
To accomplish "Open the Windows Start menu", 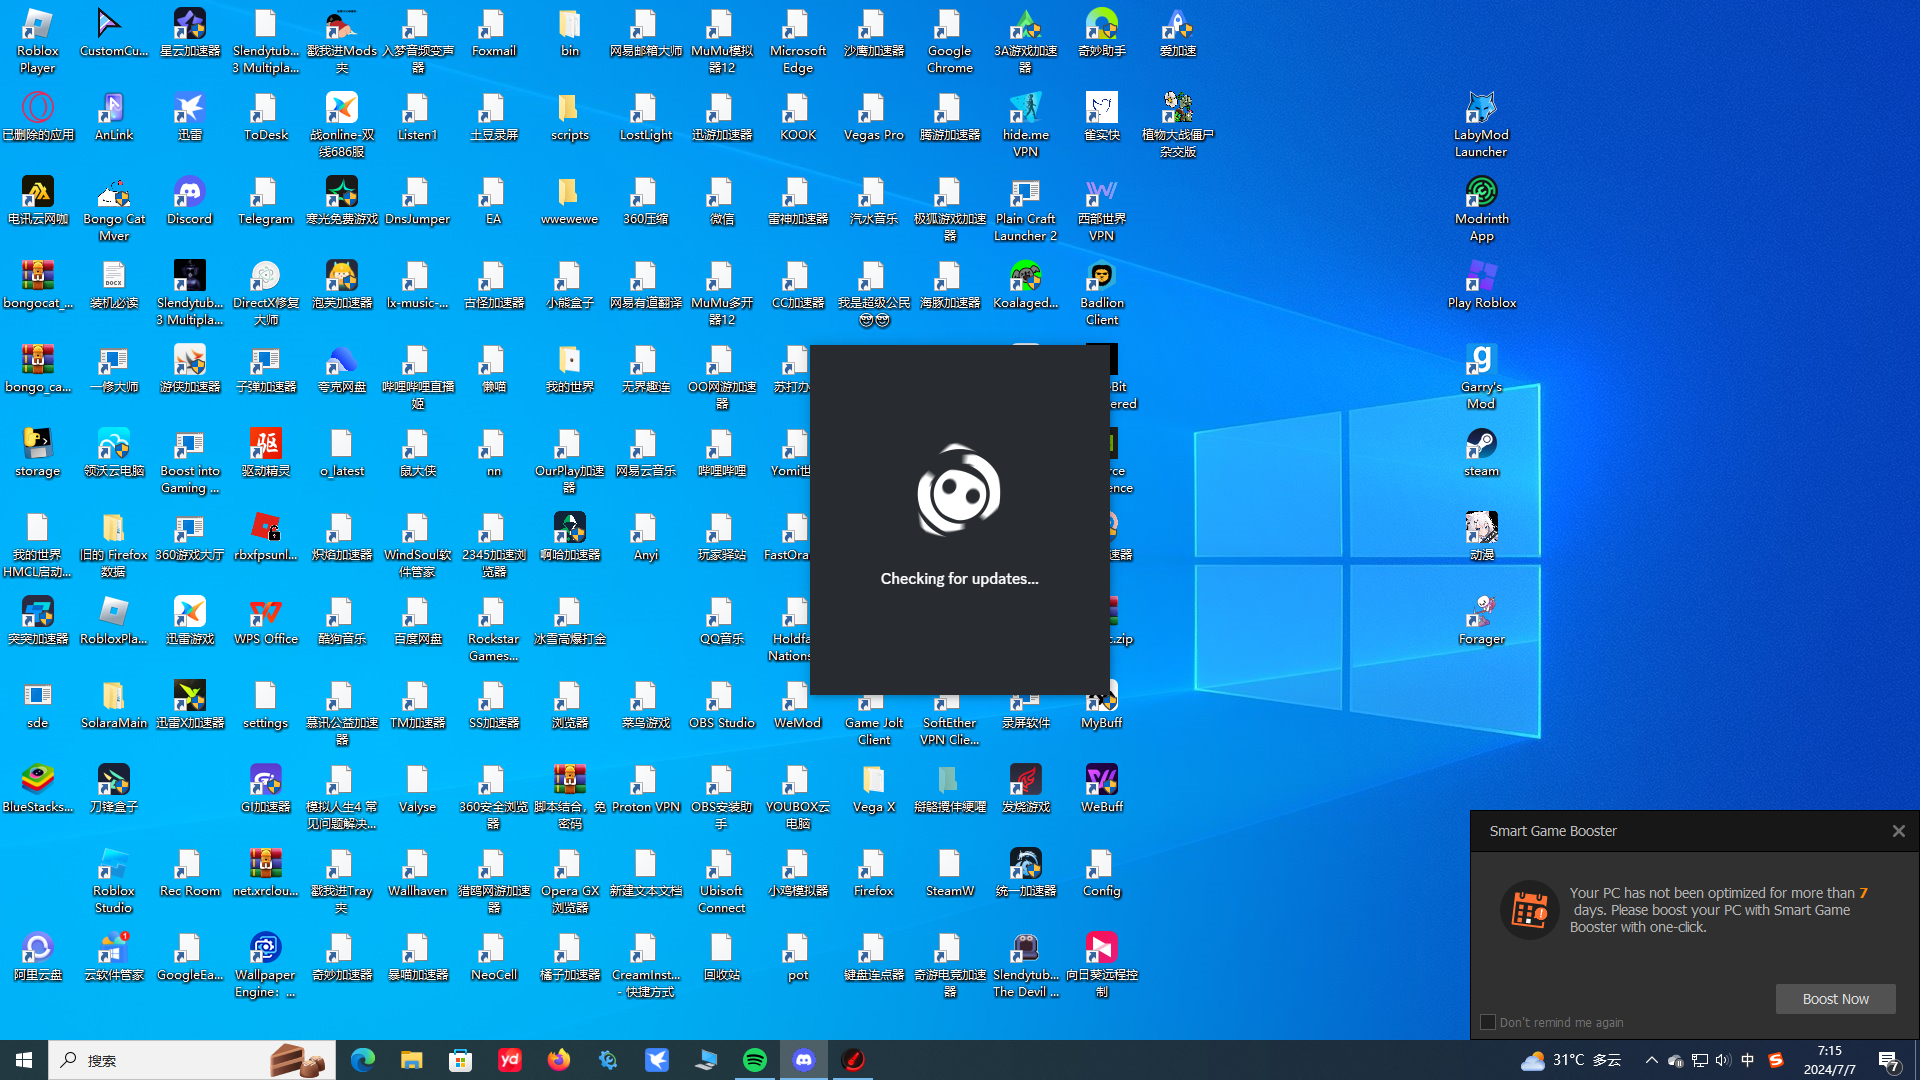I will (x=24, y=1060).
